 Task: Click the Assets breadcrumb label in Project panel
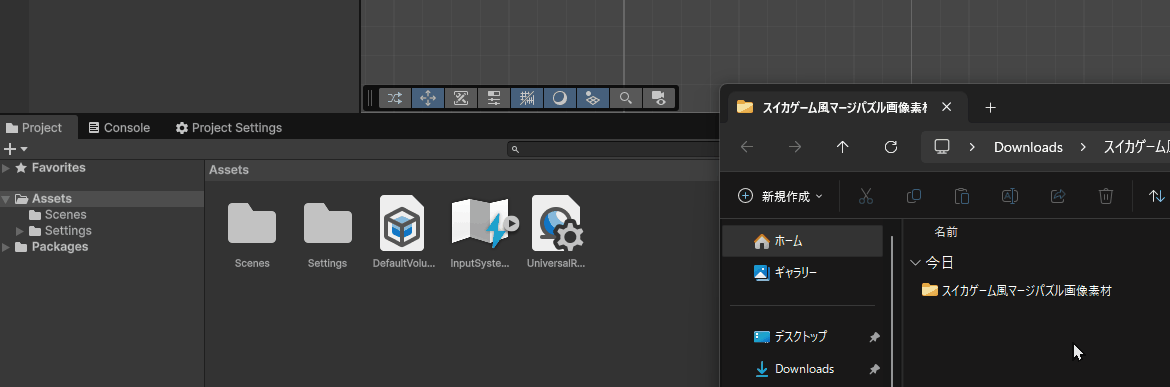tap(228, 170)
